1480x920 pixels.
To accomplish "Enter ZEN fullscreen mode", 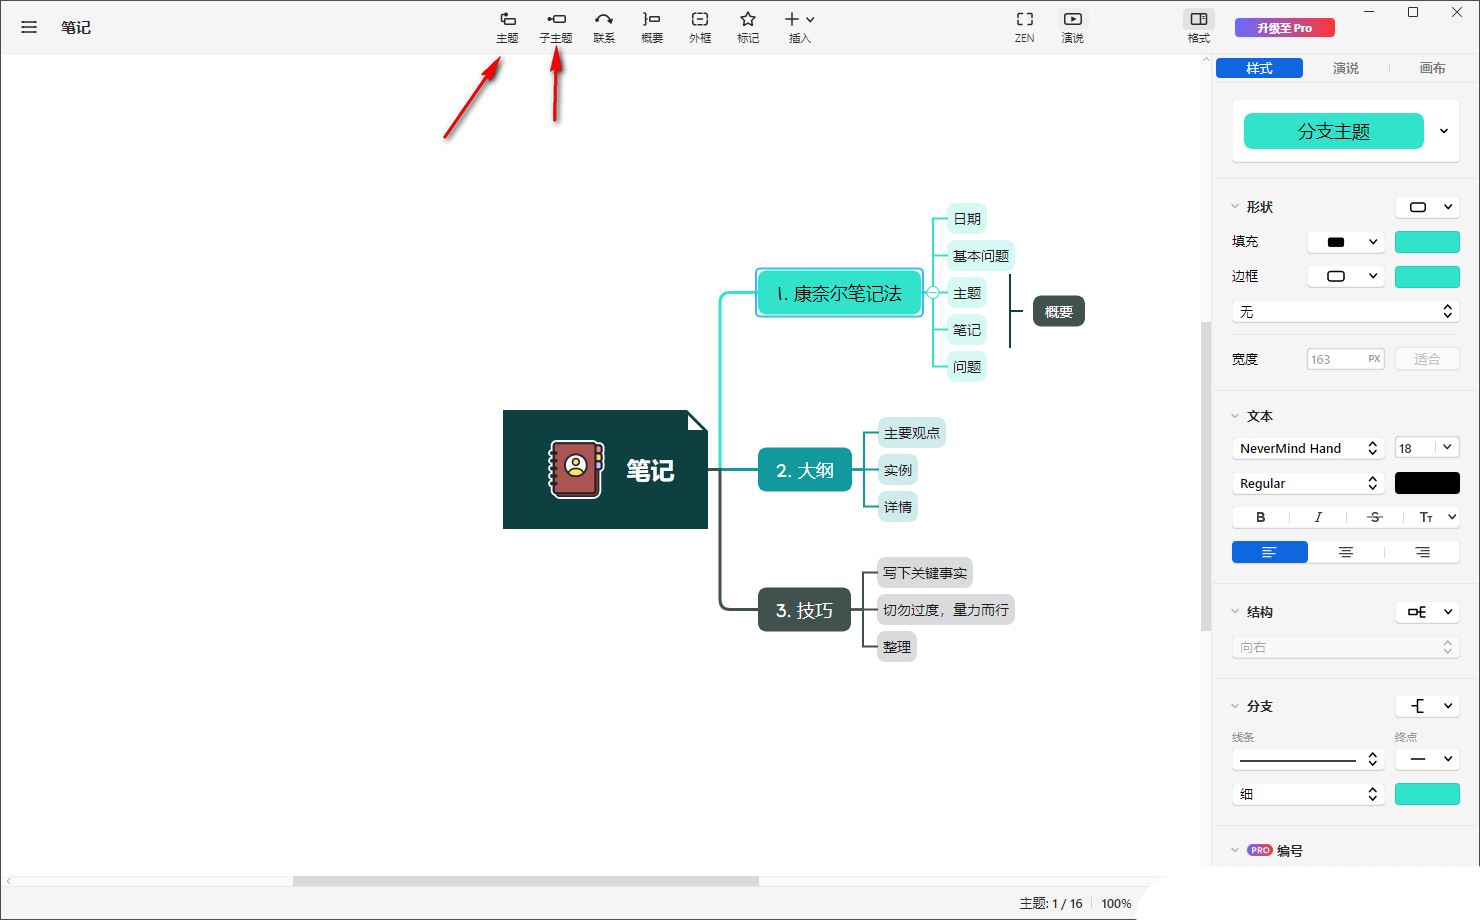I will pyautogui.click(x=1025, y=27).
